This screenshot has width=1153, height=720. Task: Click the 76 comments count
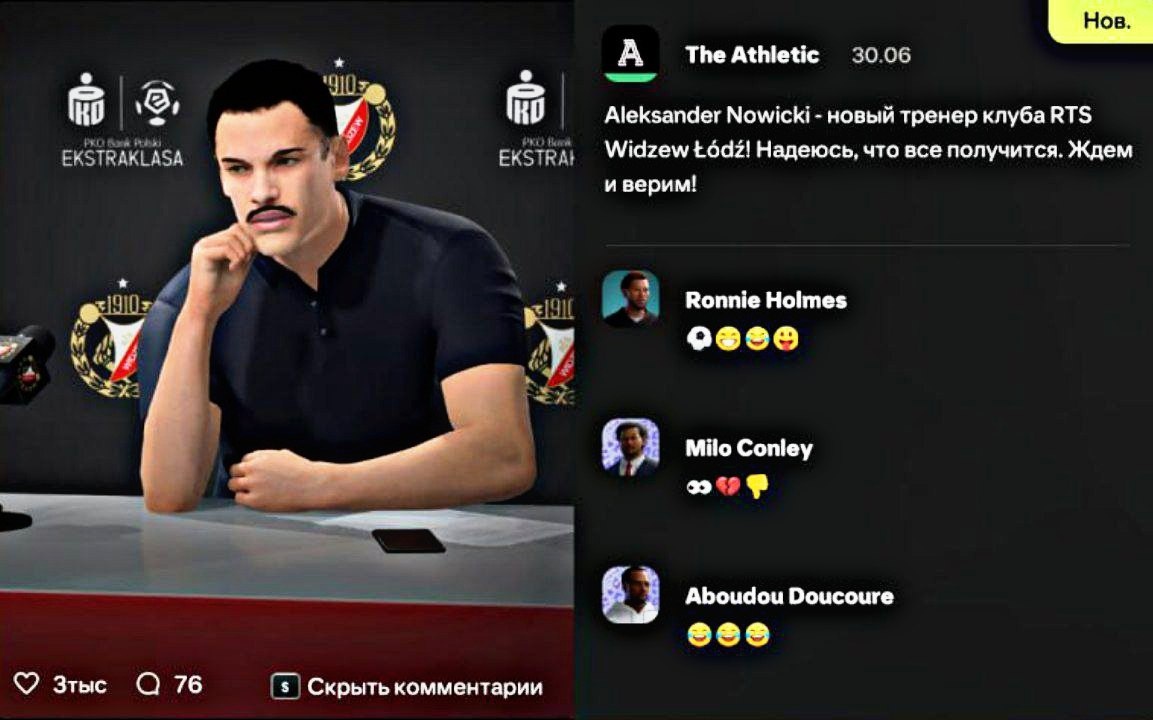(x=188, y=684)
